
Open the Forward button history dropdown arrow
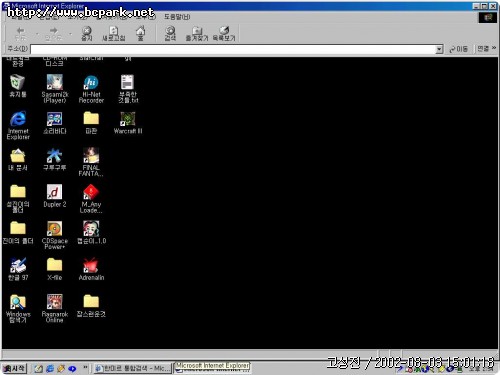click(70, 34)
